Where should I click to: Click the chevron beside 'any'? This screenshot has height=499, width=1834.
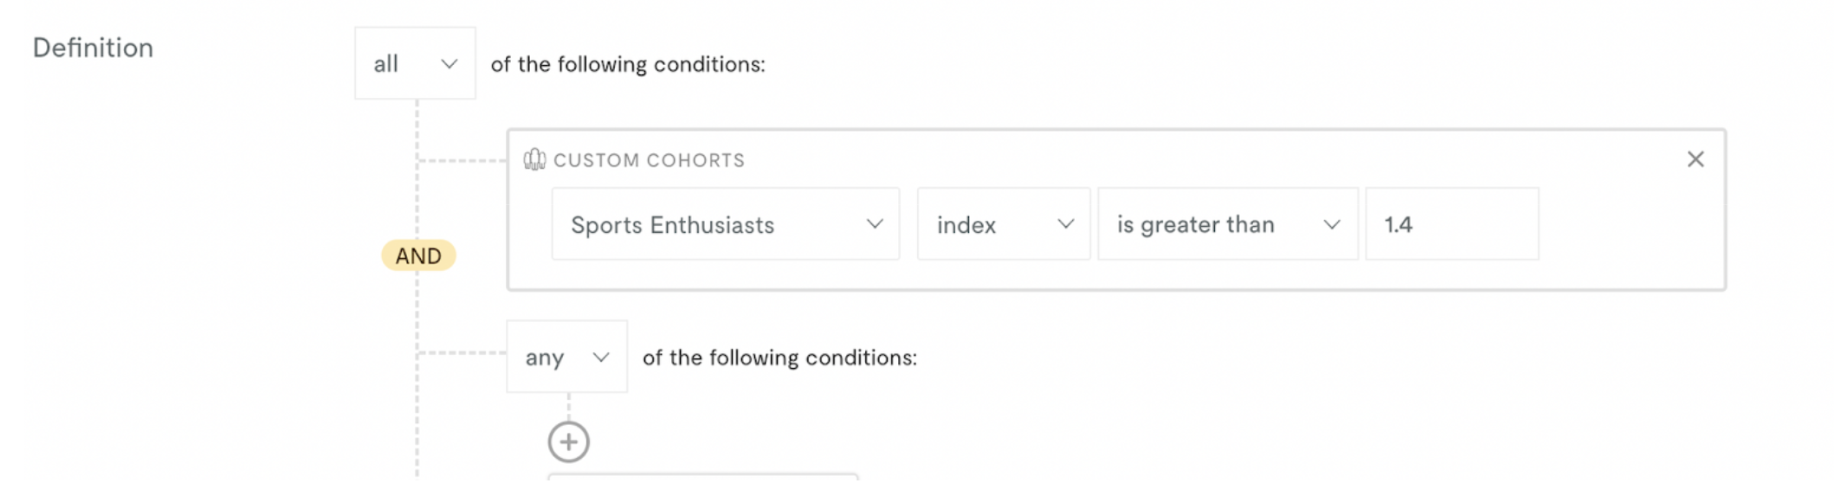tap(601, 357)
